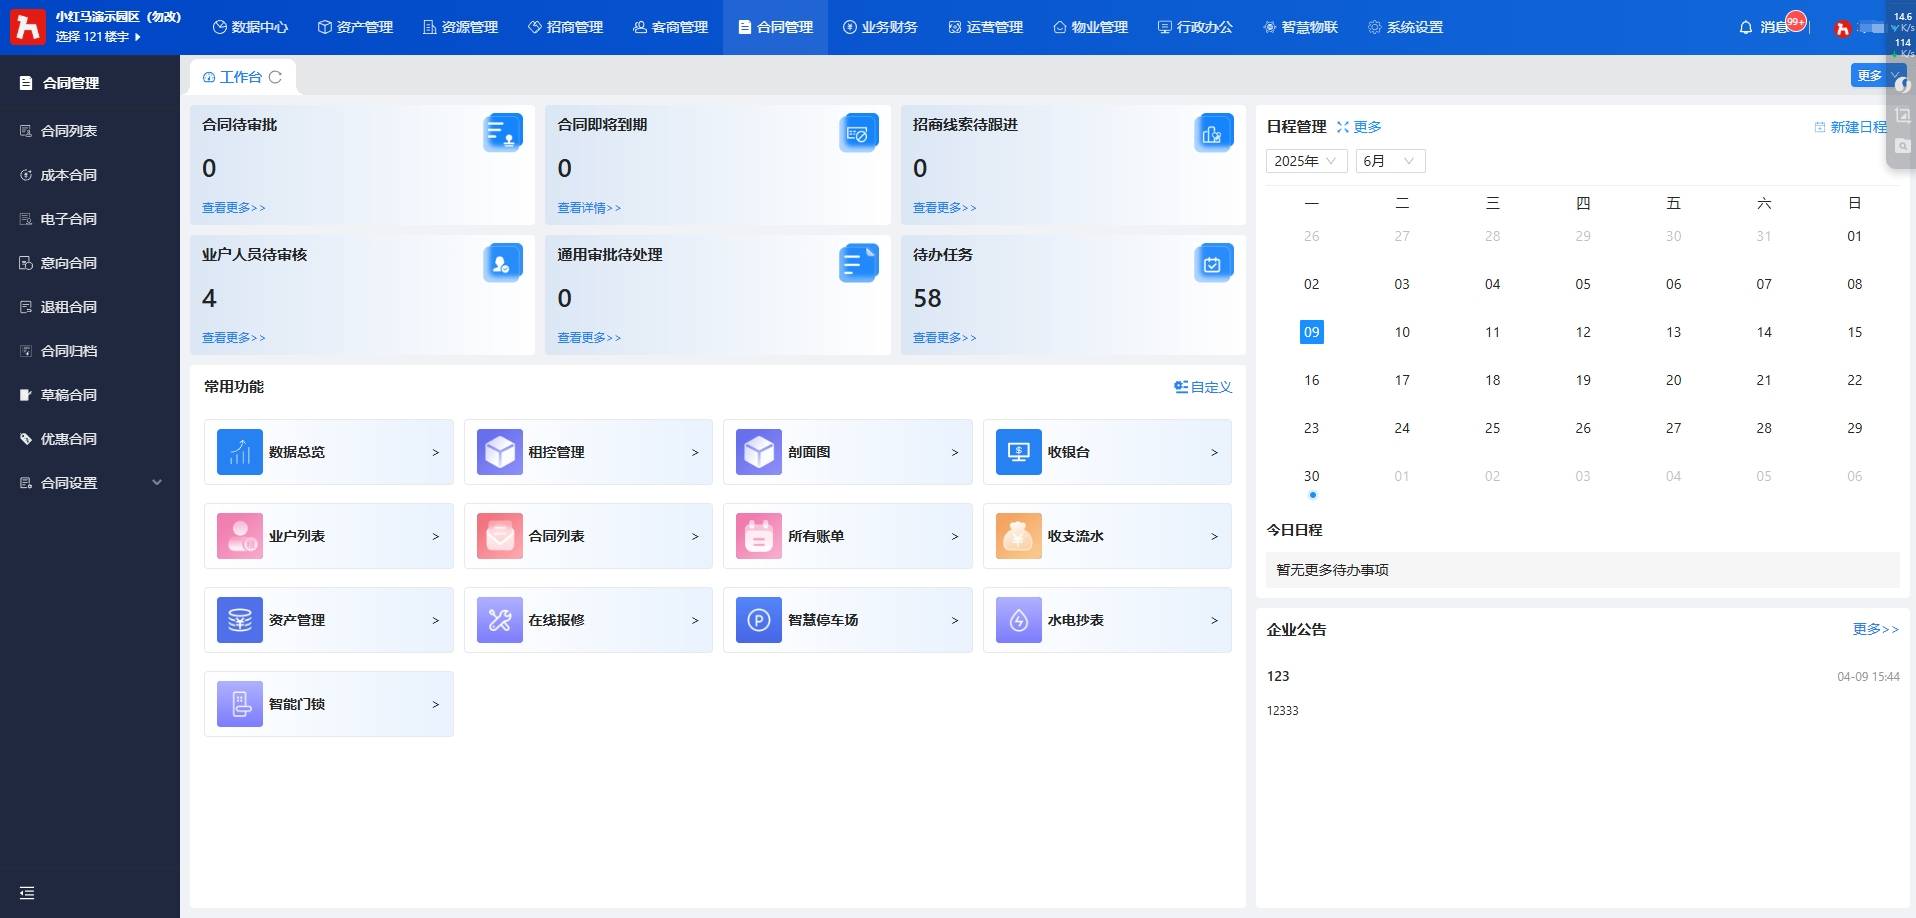Switch park via 选择 121楼宇 selector
This screenshot has height=918, width=1916.
click(x=98, y=37)
